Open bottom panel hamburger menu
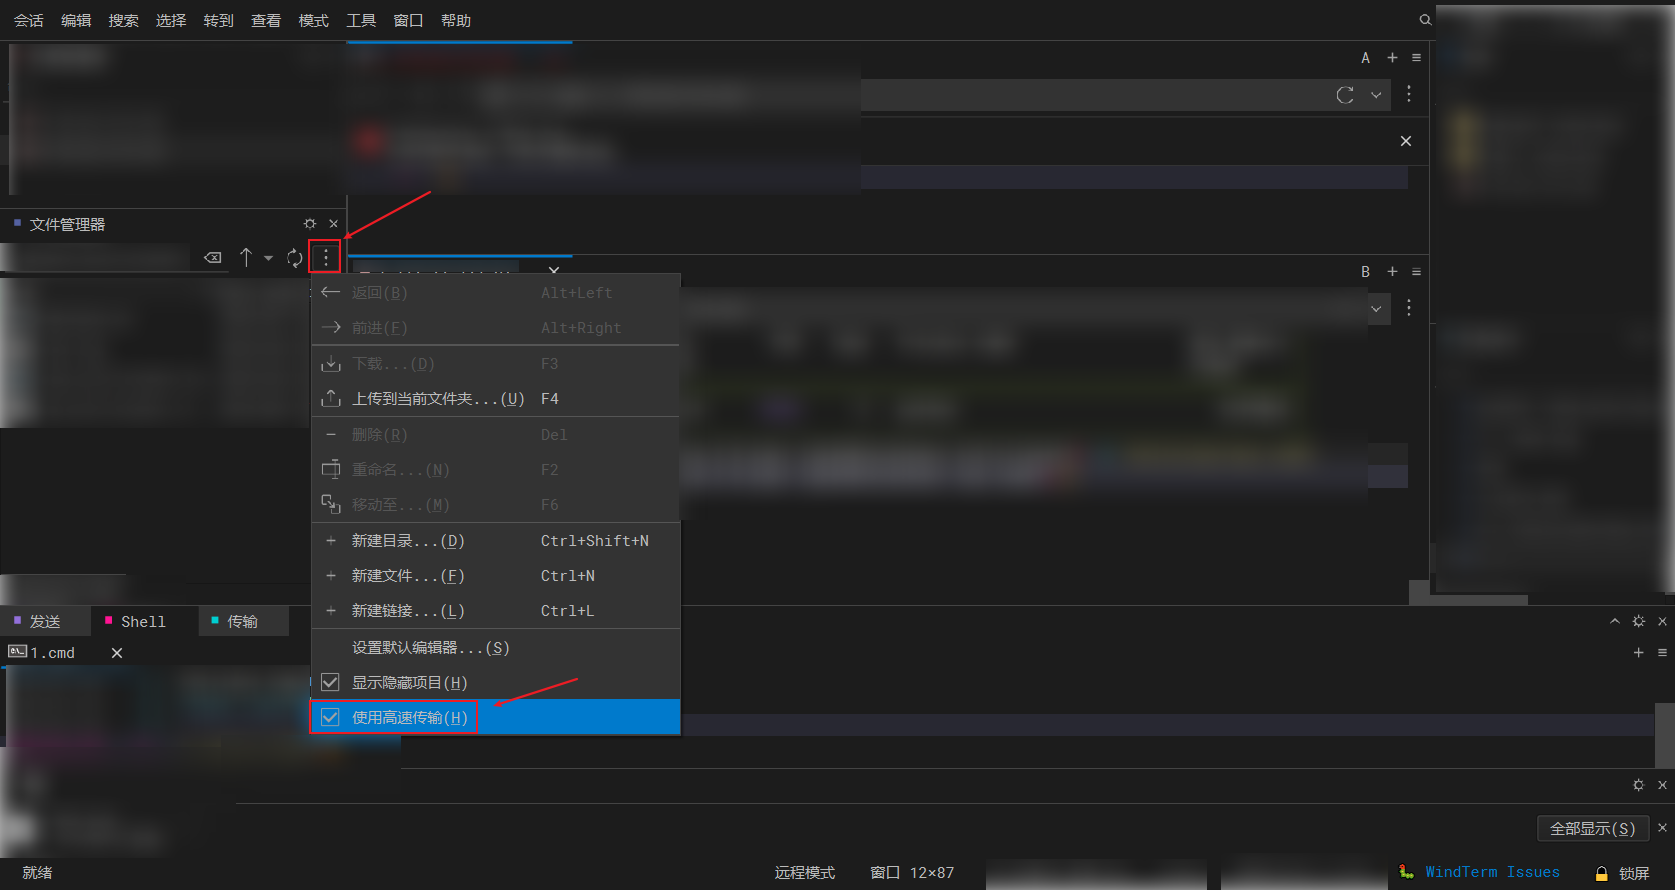 pyautogui.click(x=1662, y=652)
